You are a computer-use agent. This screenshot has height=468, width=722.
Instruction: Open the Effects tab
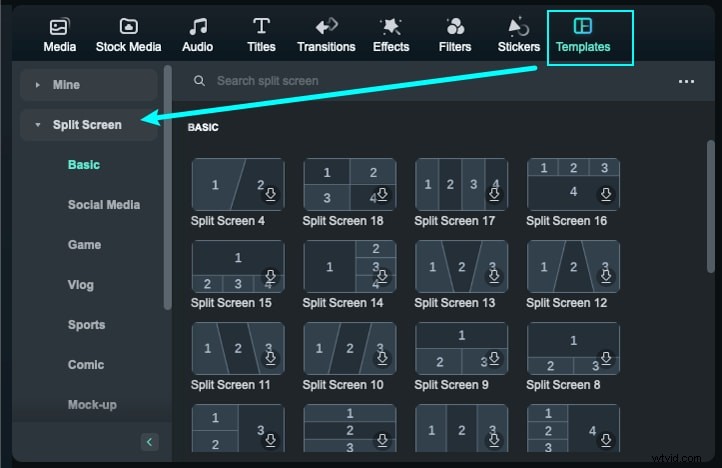391,35
